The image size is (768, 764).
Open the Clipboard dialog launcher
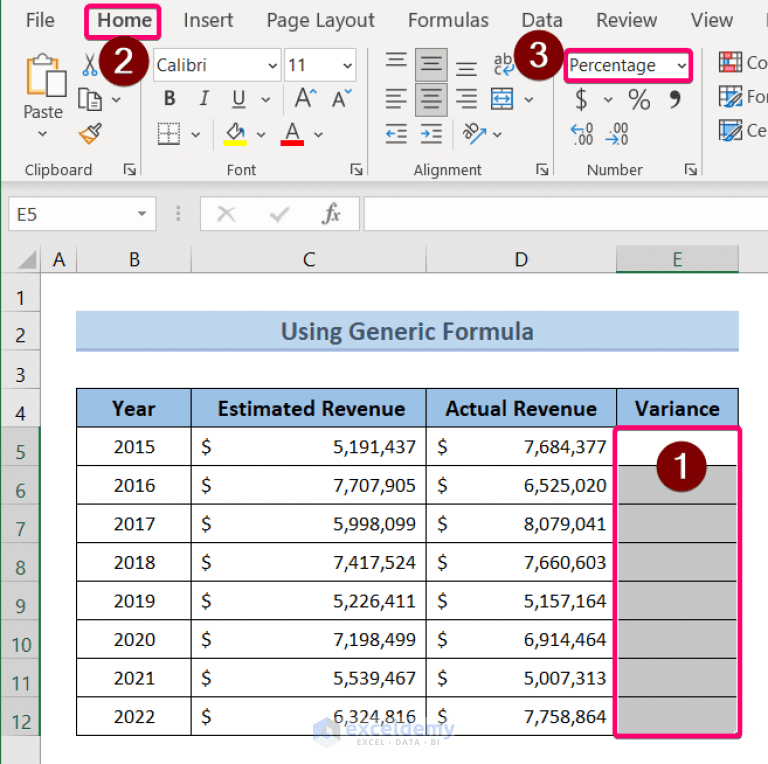[130, 169]
